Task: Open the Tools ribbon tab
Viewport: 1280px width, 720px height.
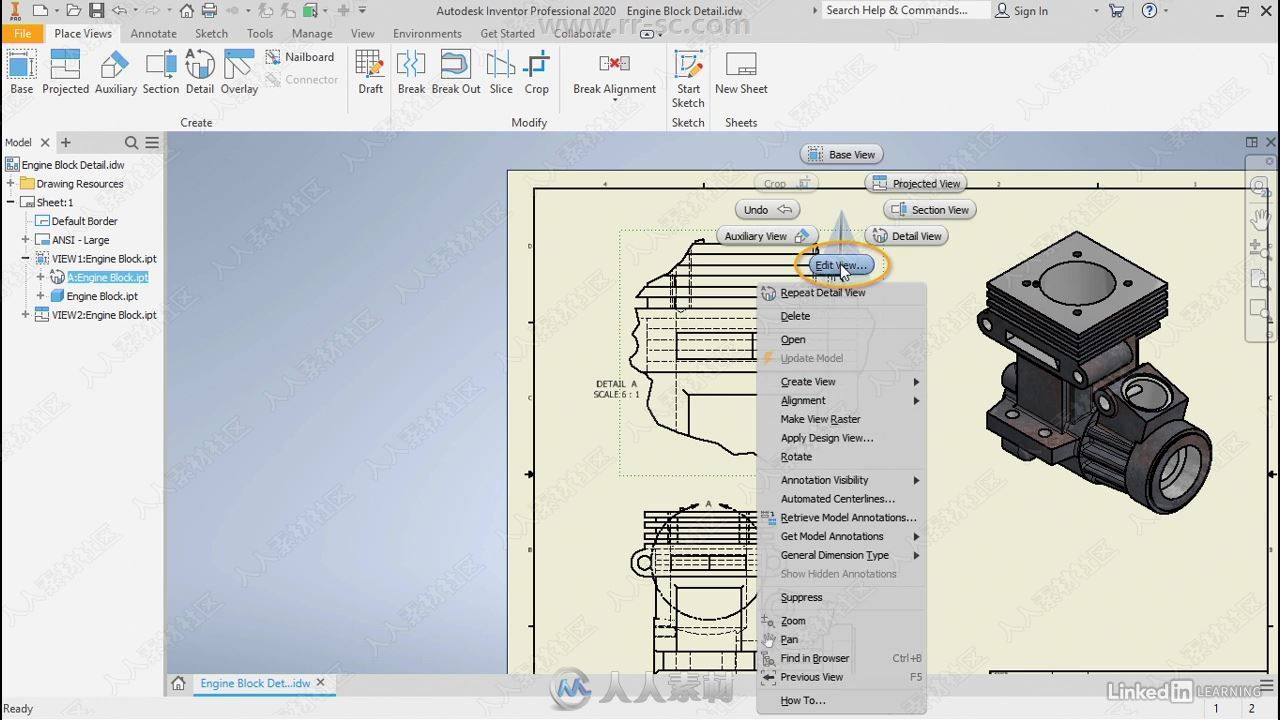Action: click(x=260, y=33)
